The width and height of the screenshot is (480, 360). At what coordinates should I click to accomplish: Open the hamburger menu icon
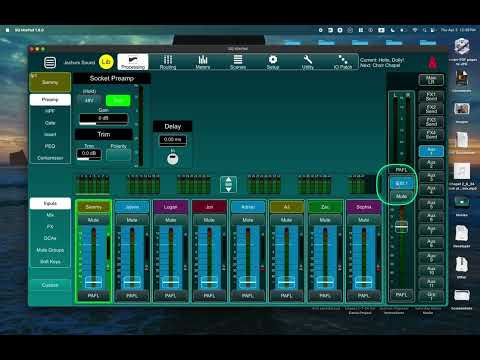[50, 62]
